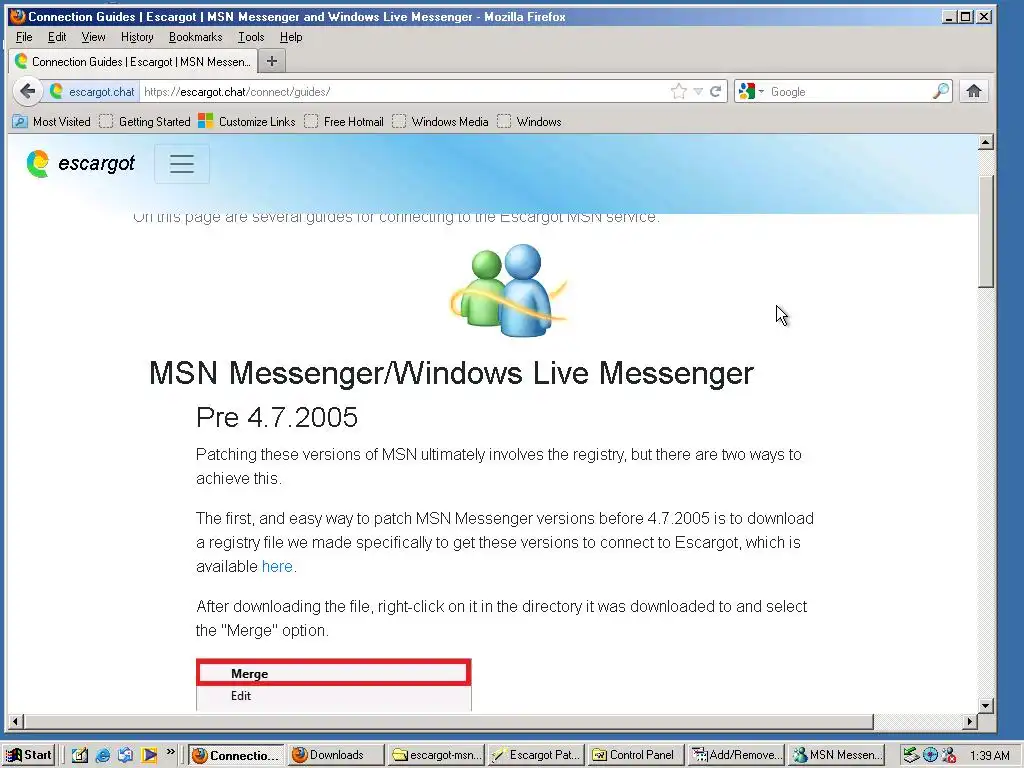
Task: Open the bookmarks dropdown arrow beside the star
Action: click(x=698, y=91)
